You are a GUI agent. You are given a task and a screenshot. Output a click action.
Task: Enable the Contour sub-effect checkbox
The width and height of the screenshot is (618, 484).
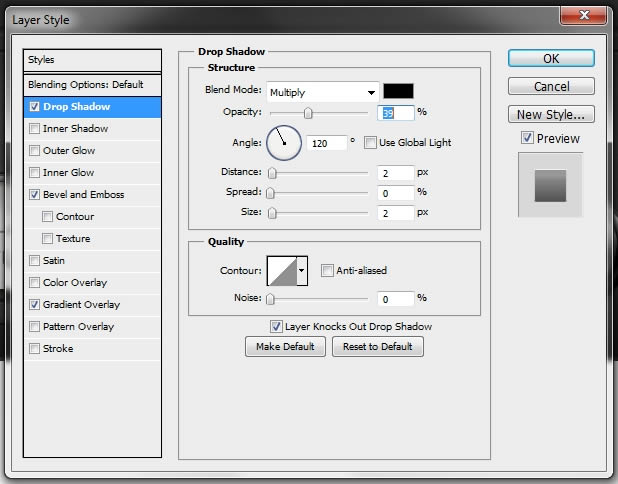[47, 216]
